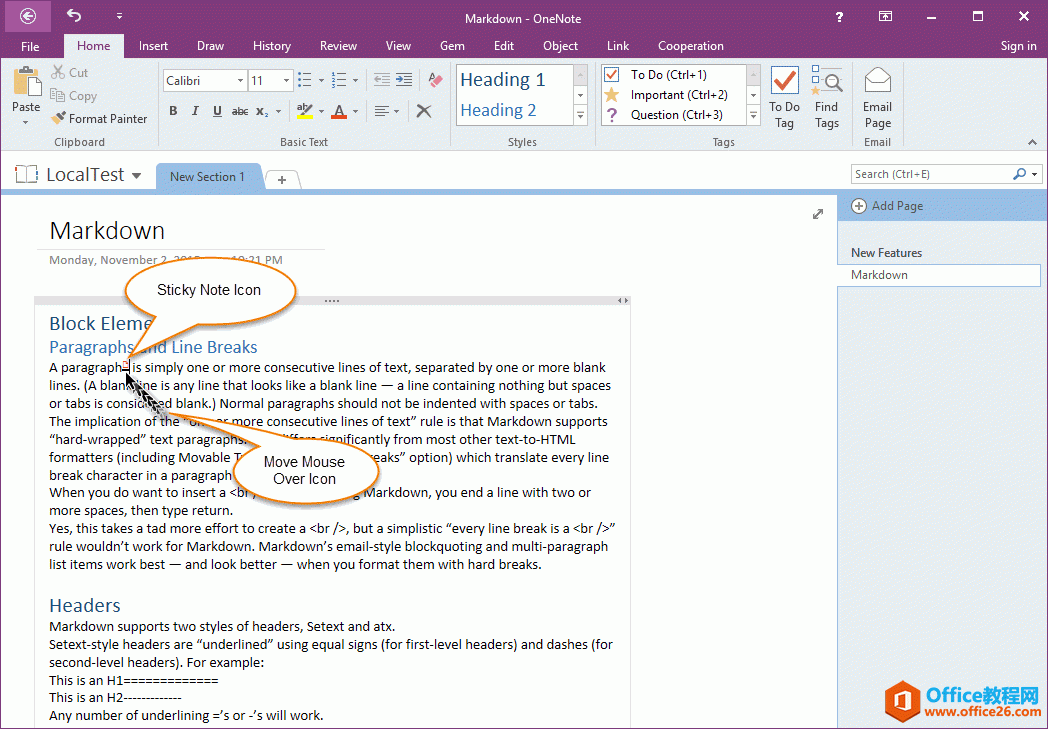Open font color dropdown arrow

tap(356, 112)
